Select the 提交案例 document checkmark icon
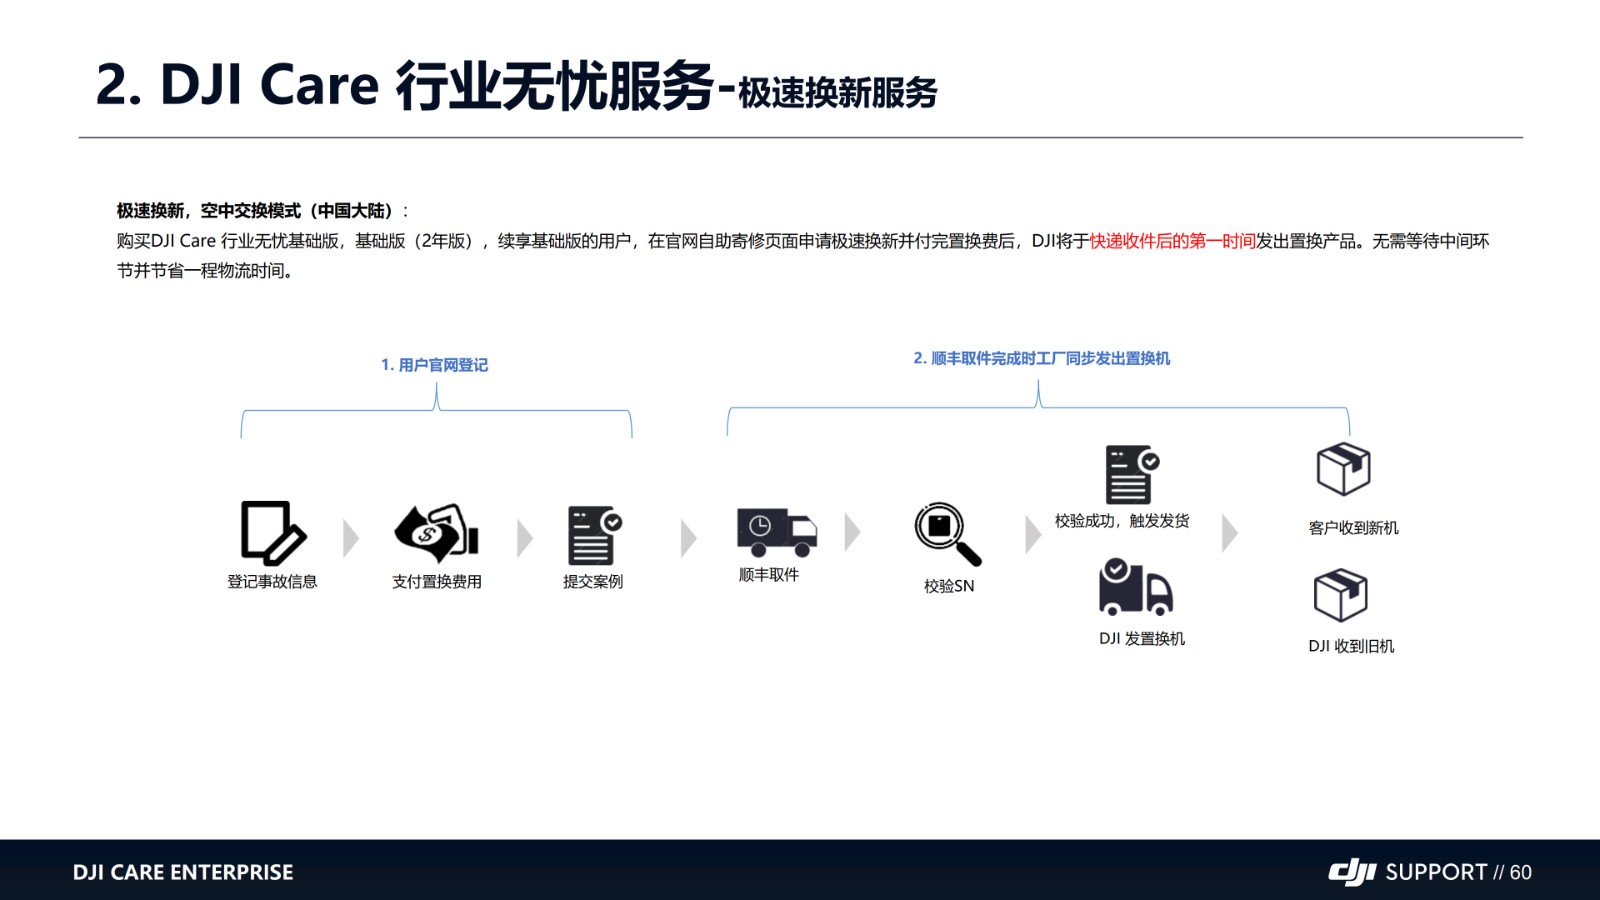 pos(594,535)
